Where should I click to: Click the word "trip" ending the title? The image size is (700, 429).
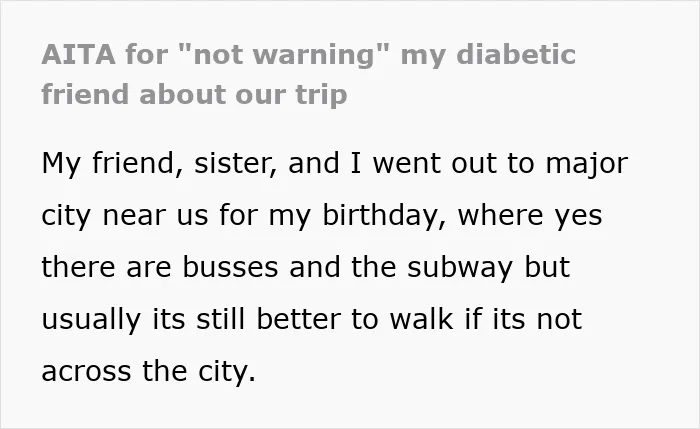321,95
